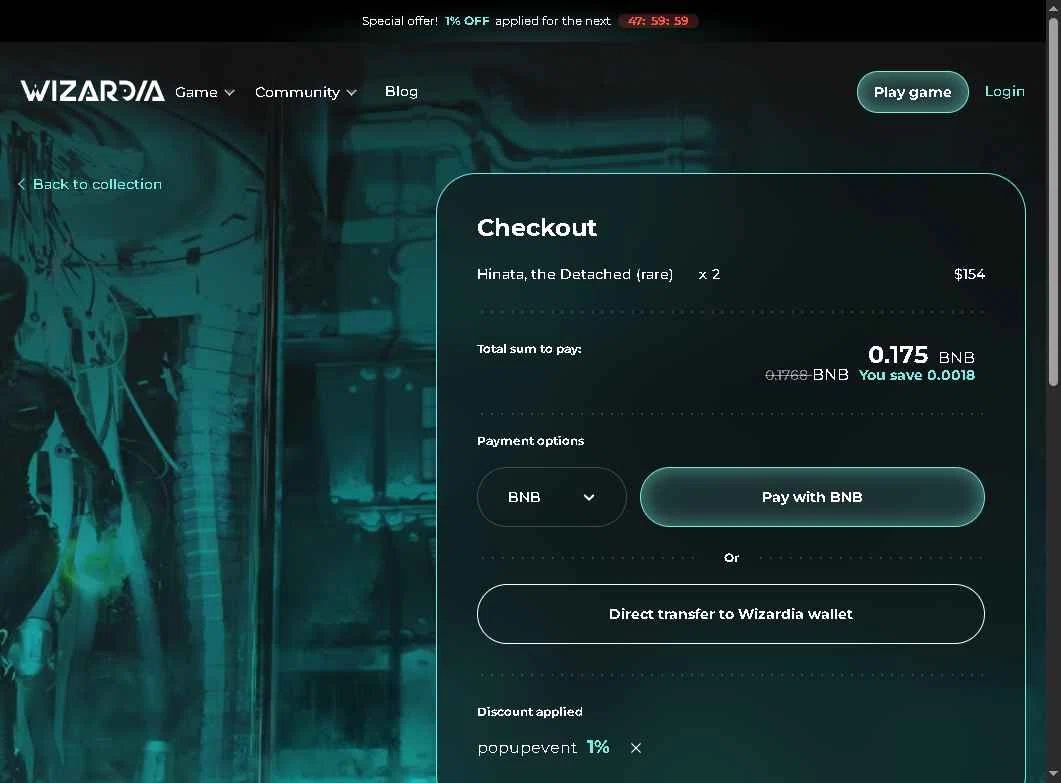Click the 1% OFF offer text
This screenshot has width=1061, height=783.
tap(467, 21)
